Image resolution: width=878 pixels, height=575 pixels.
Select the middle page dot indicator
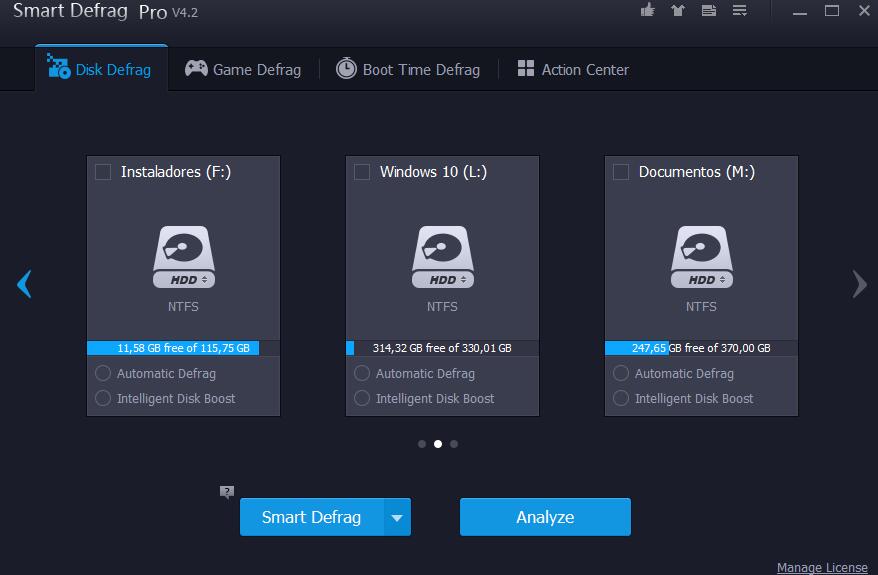coord(438,444)
